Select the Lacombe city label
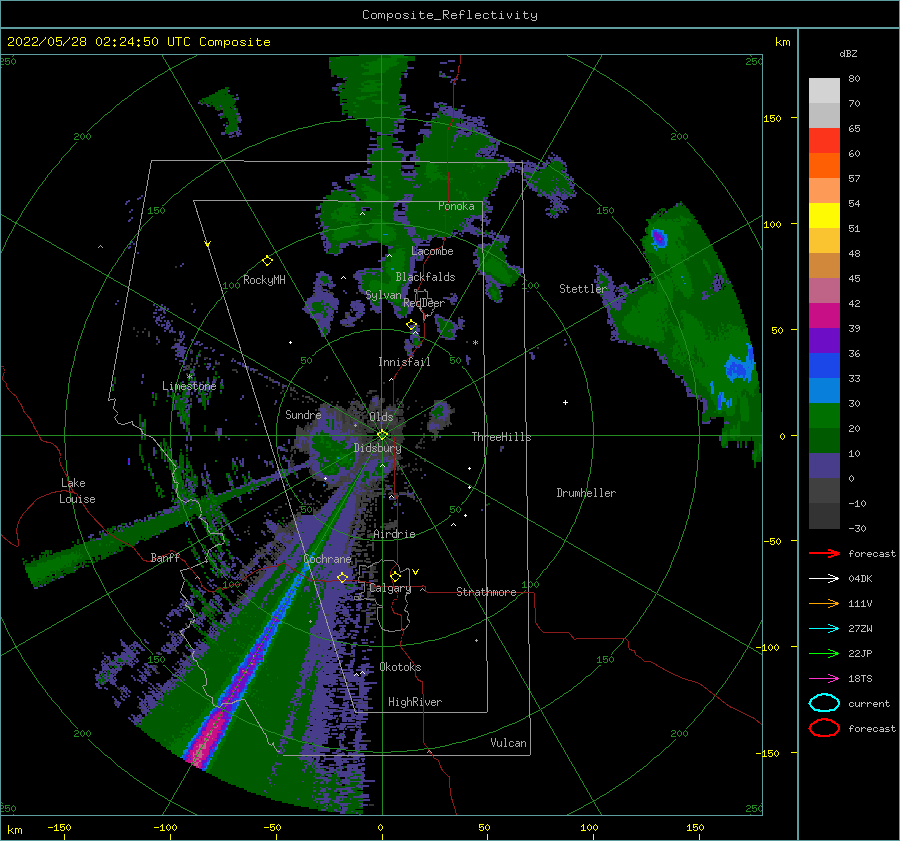Screen dimensions: 900x841 (x=432, y=251)
